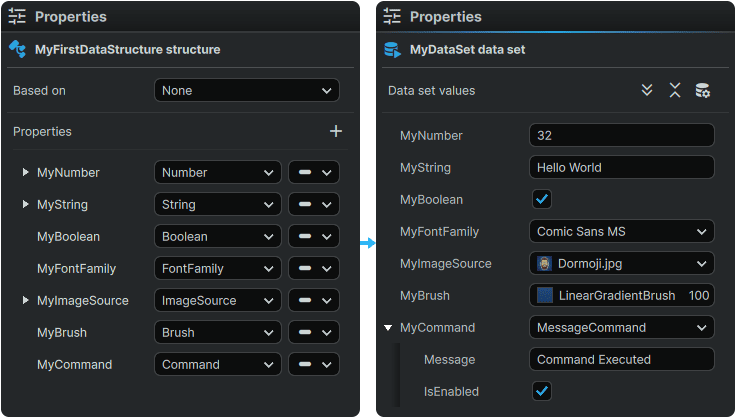Click the add property plus icon
Viewport: 736px width, 418px height.
pyautogui.click(x=336, y=131)
